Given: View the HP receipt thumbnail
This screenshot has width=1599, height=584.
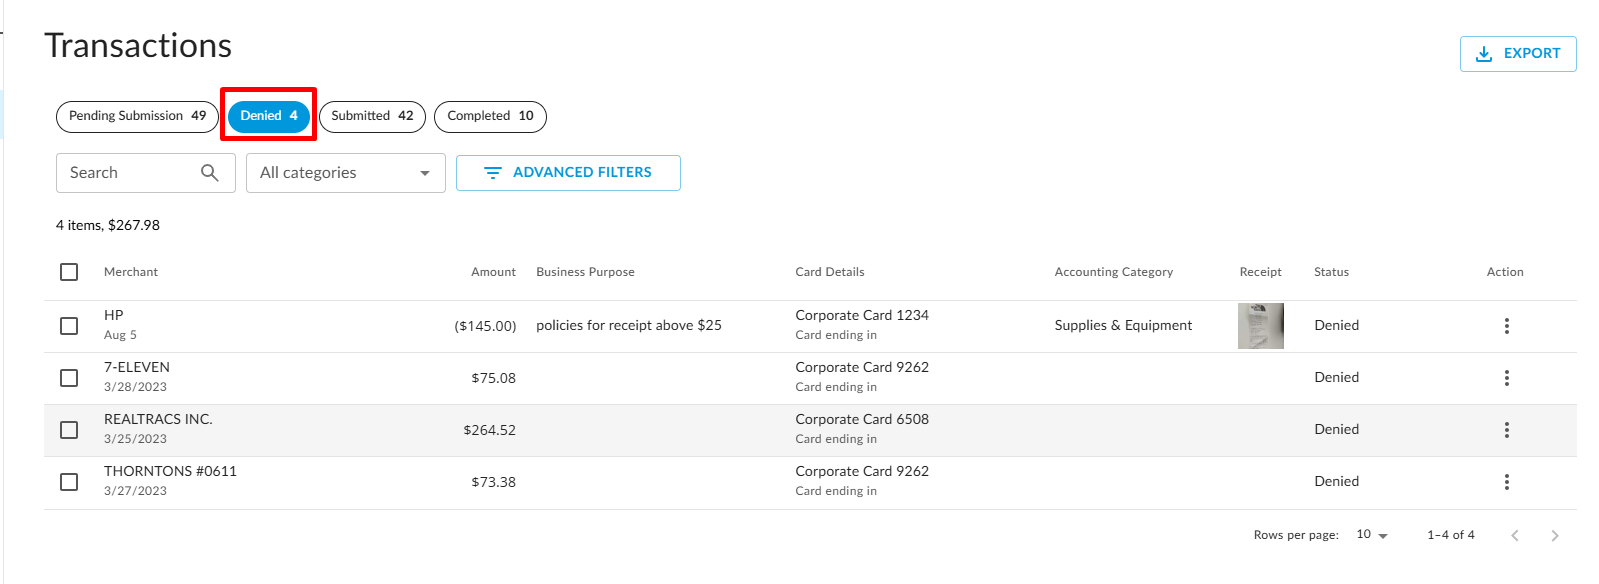Looking at the screenshot, I should 1260,326.
